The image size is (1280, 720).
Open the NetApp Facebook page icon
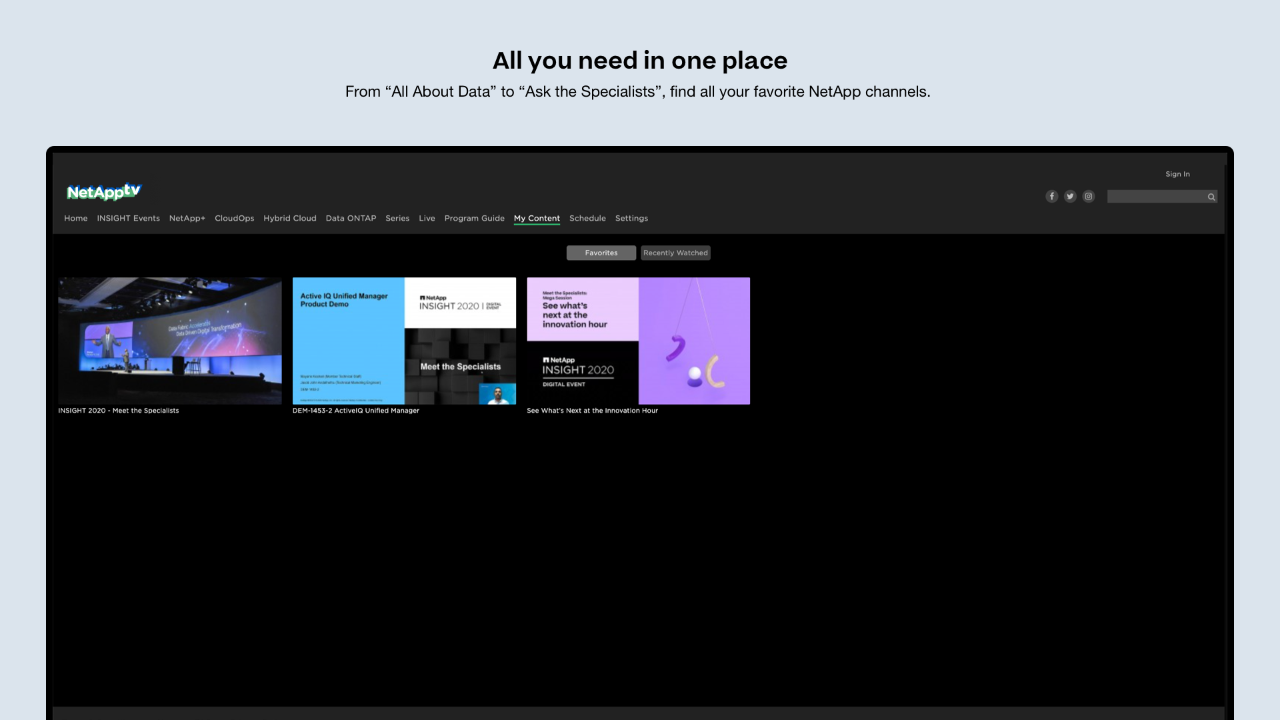(1051, 196)
